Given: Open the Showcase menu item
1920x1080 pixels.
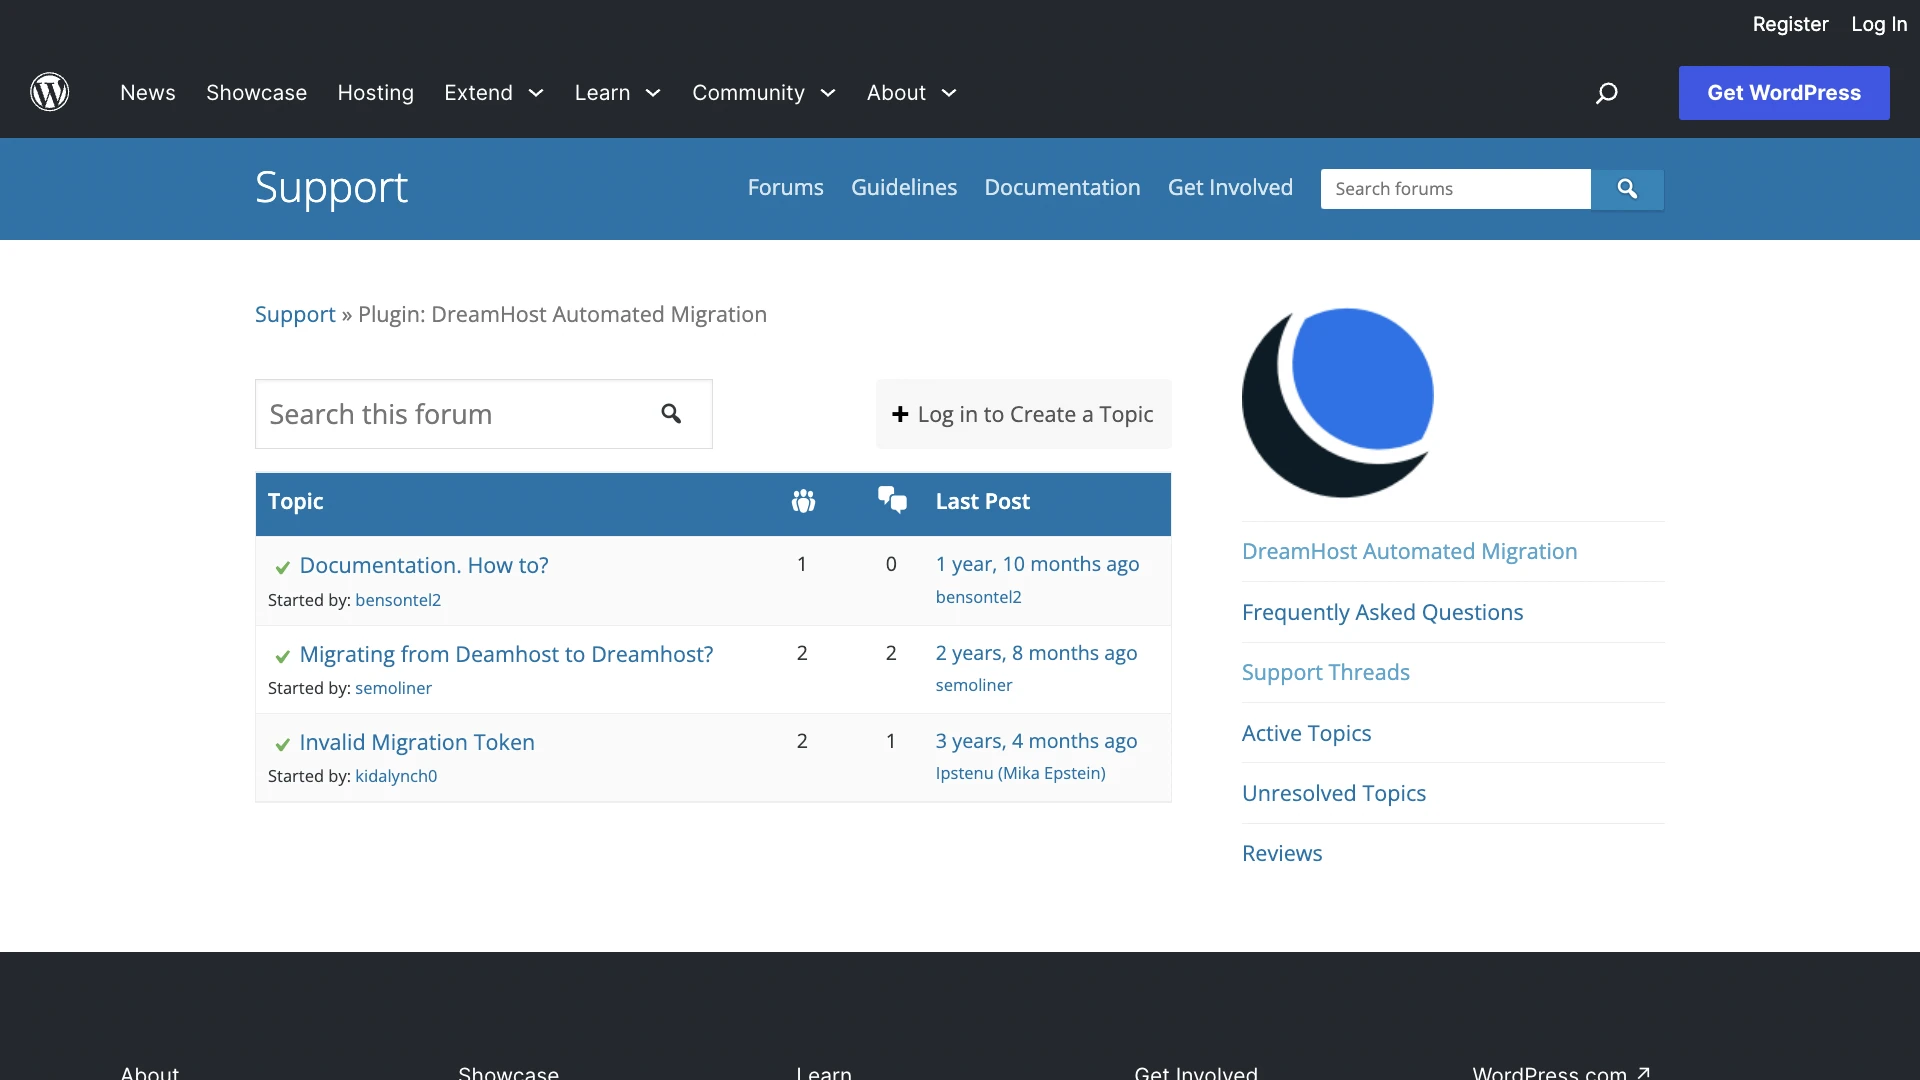Looking at the screenshot, I should (256, 93).
